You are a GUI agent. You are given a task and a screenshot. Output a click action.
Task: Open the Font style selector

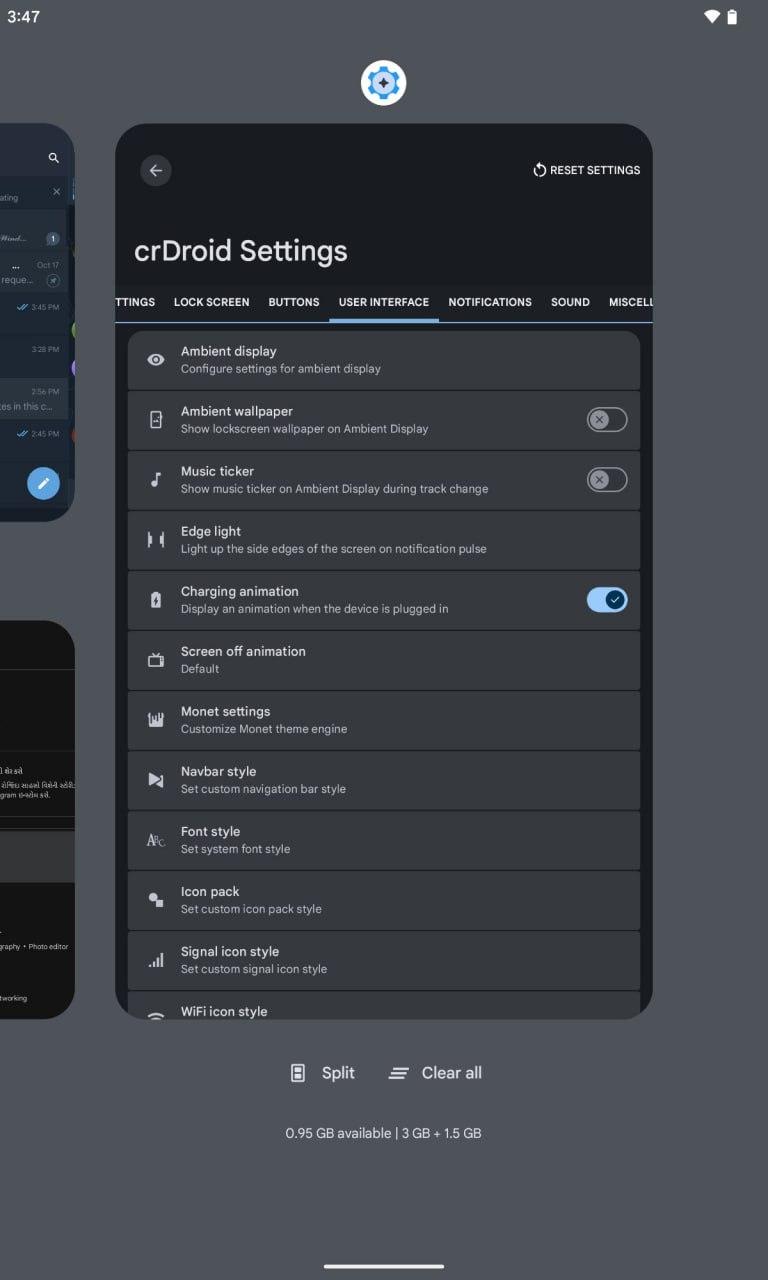pyautogui.click(x=383, y=840)
